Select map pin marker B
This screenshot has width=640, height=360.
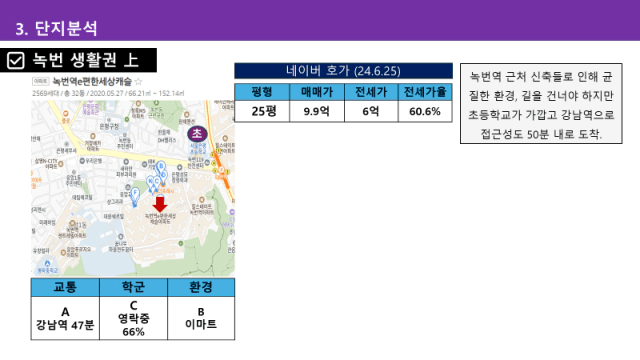pos(161,167)
